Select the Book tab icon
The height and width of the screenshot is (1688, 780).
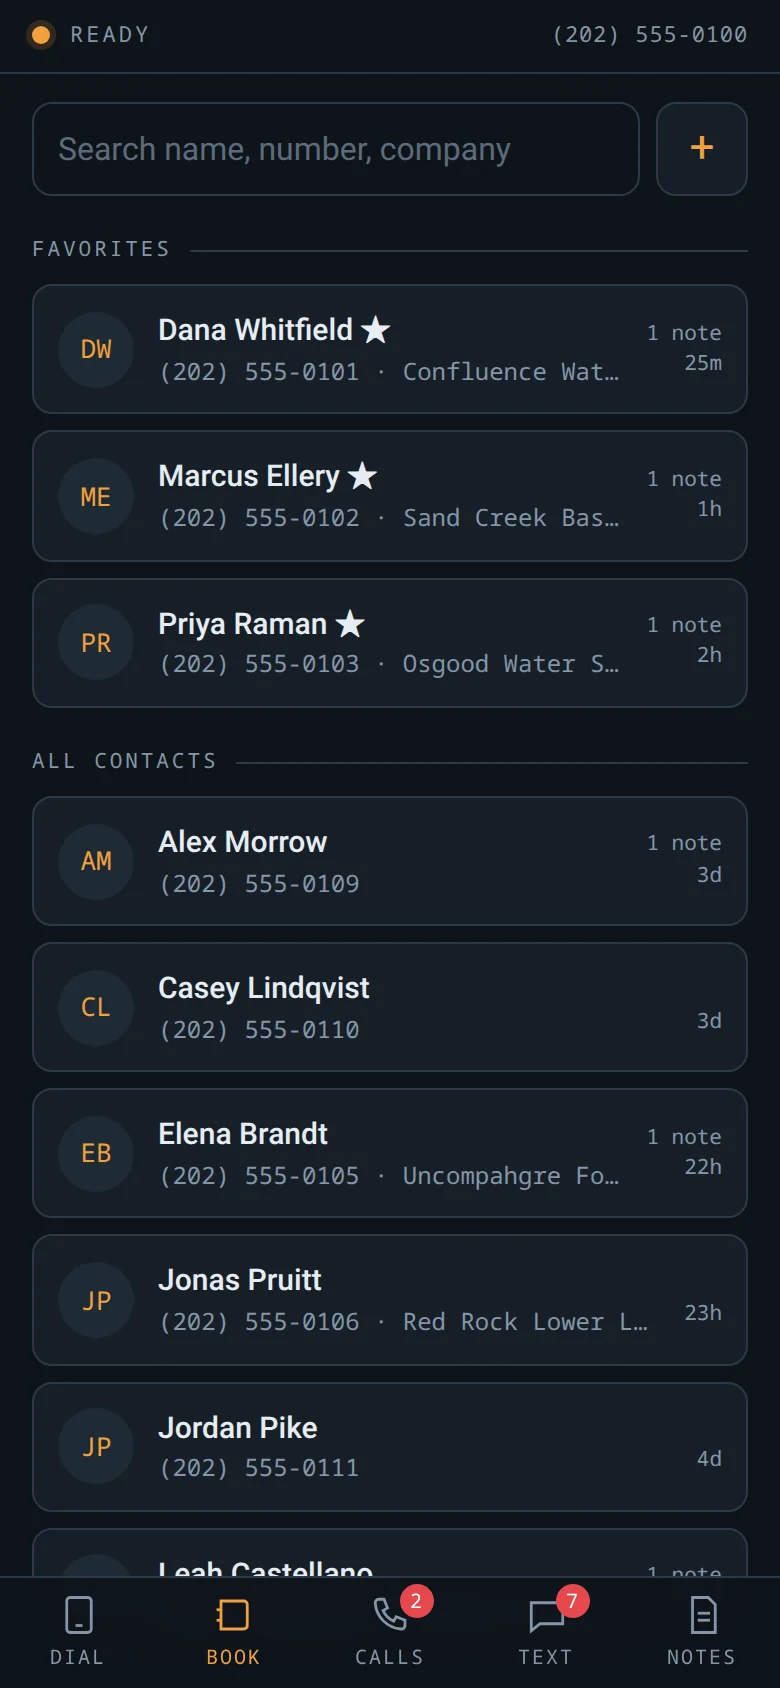coord(233,1615)
